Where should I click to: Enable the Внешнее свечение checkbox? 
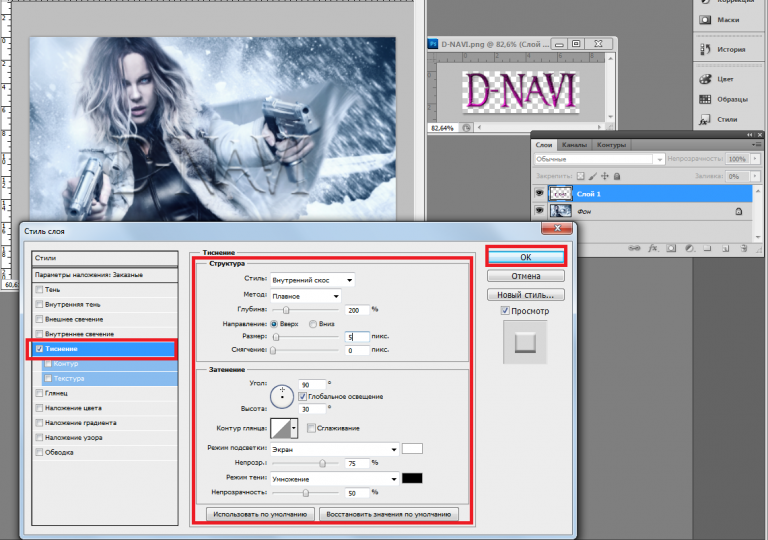click(x=39, y=319)
